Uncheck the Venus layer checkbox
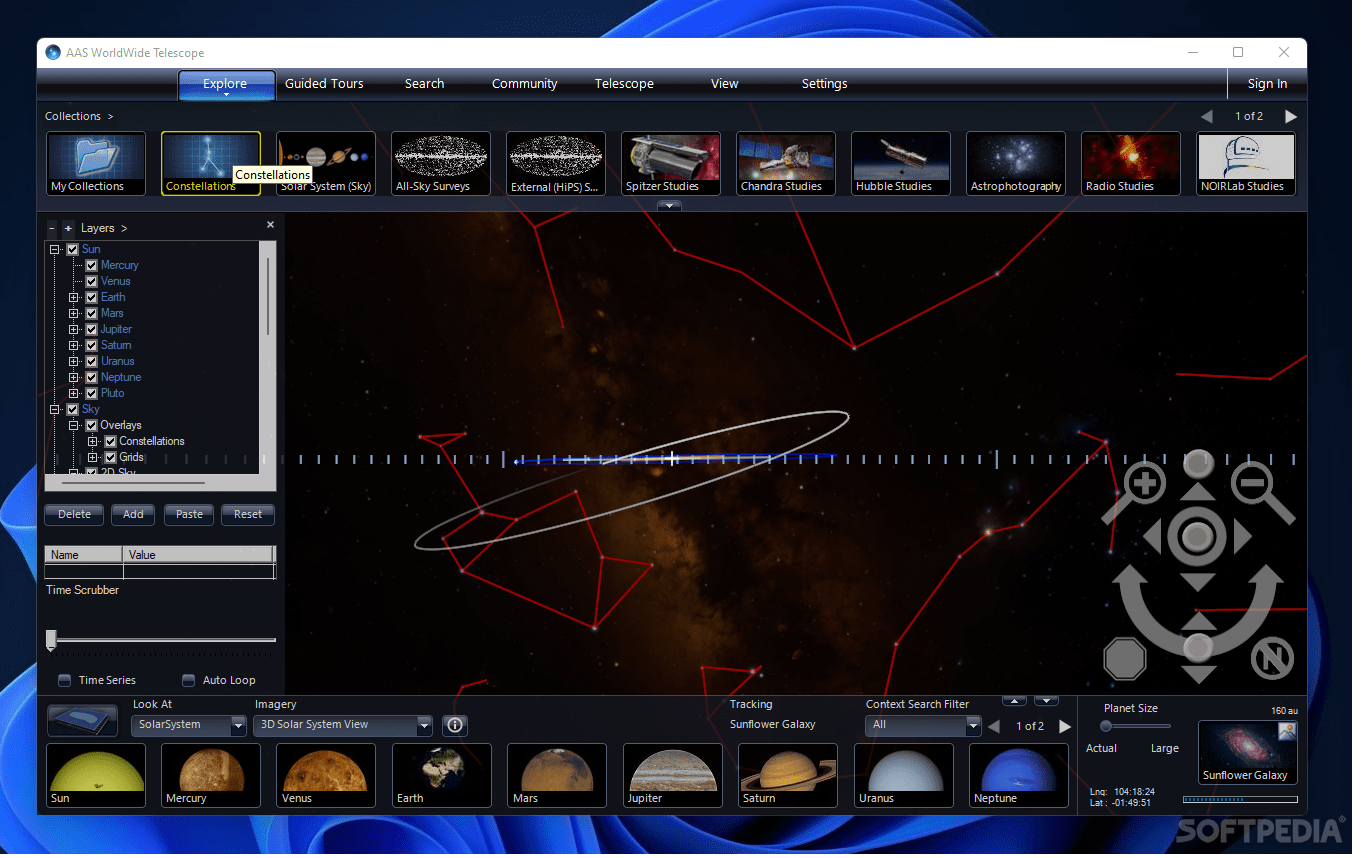 point(92,282)
